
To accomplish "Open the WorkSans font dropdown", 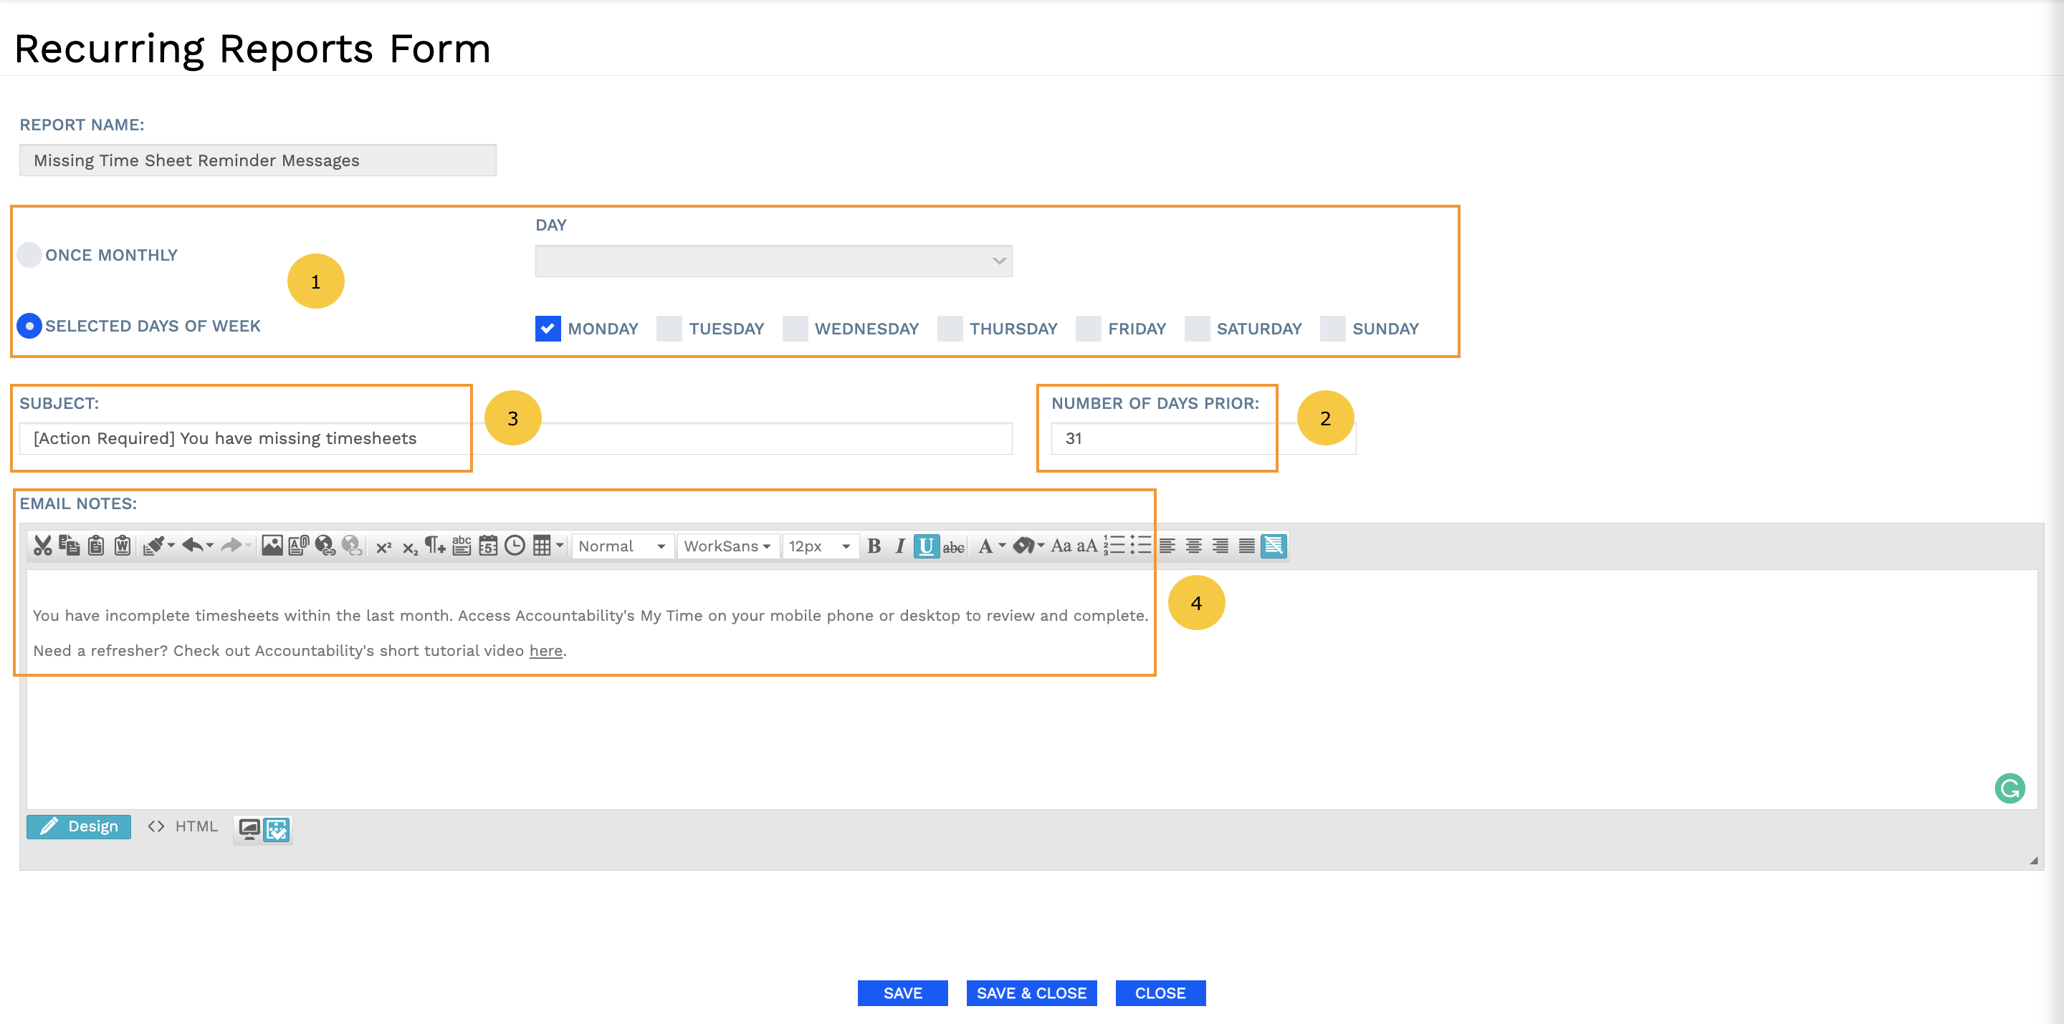I will 727,546.
